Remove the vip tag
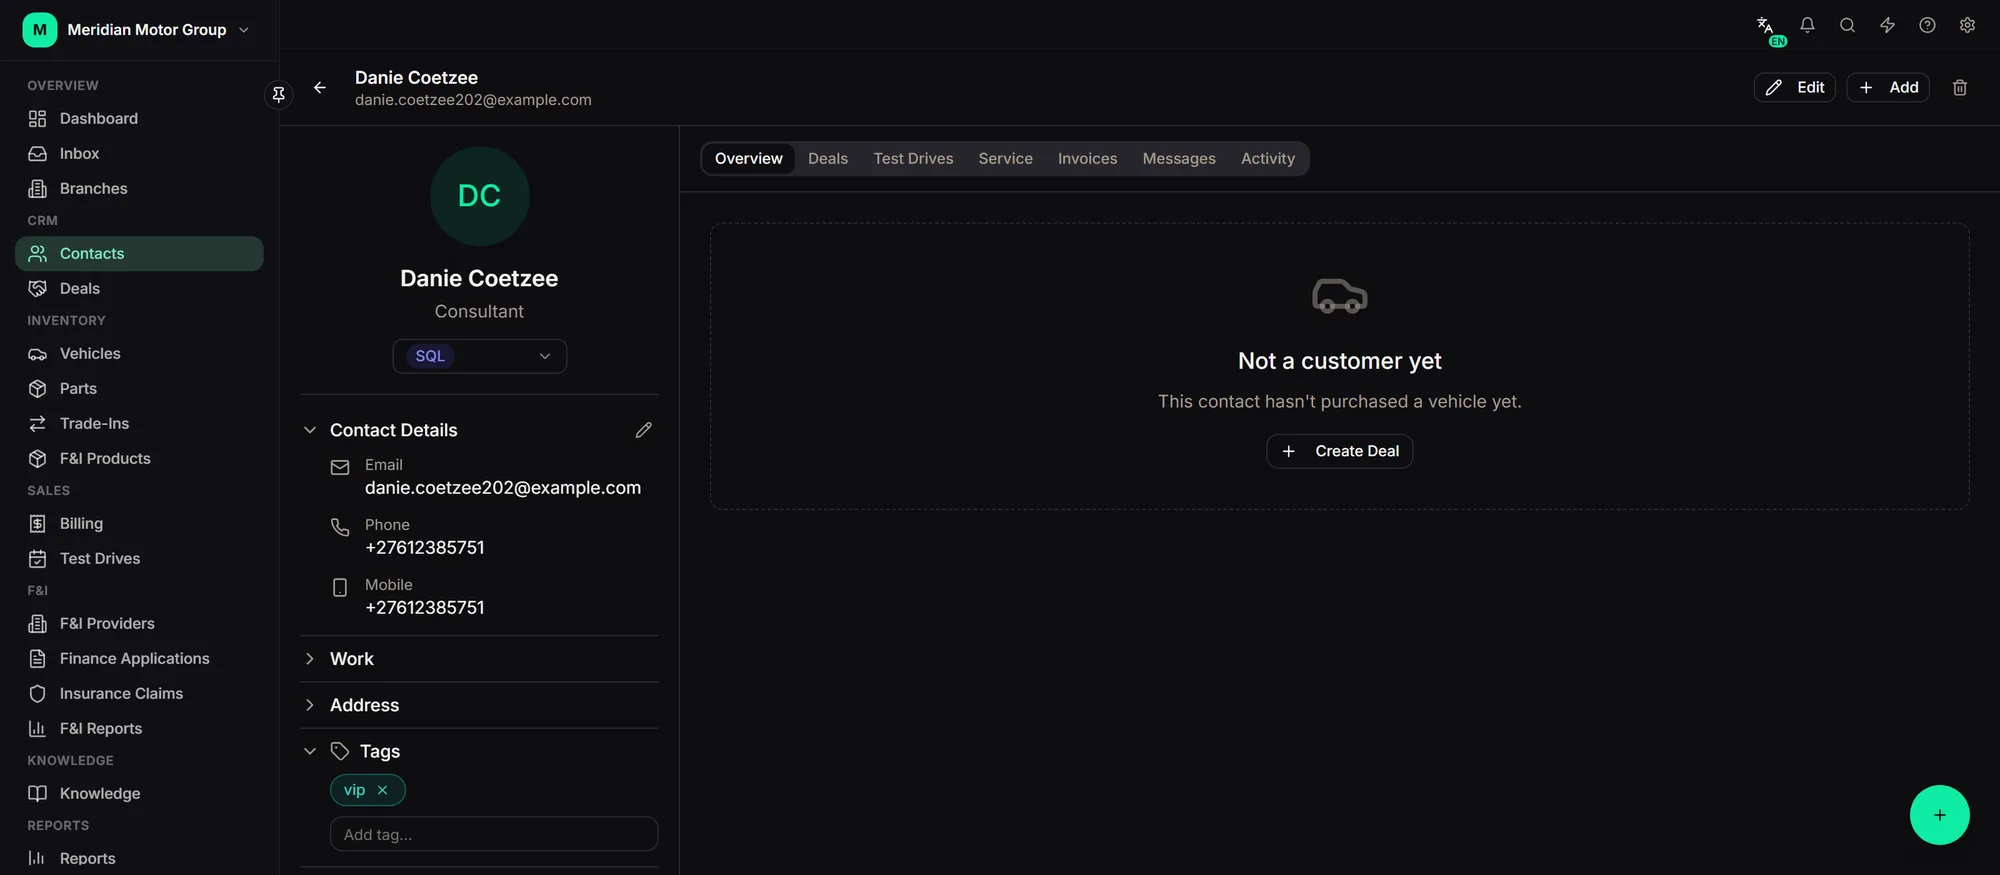 point(382,790)
